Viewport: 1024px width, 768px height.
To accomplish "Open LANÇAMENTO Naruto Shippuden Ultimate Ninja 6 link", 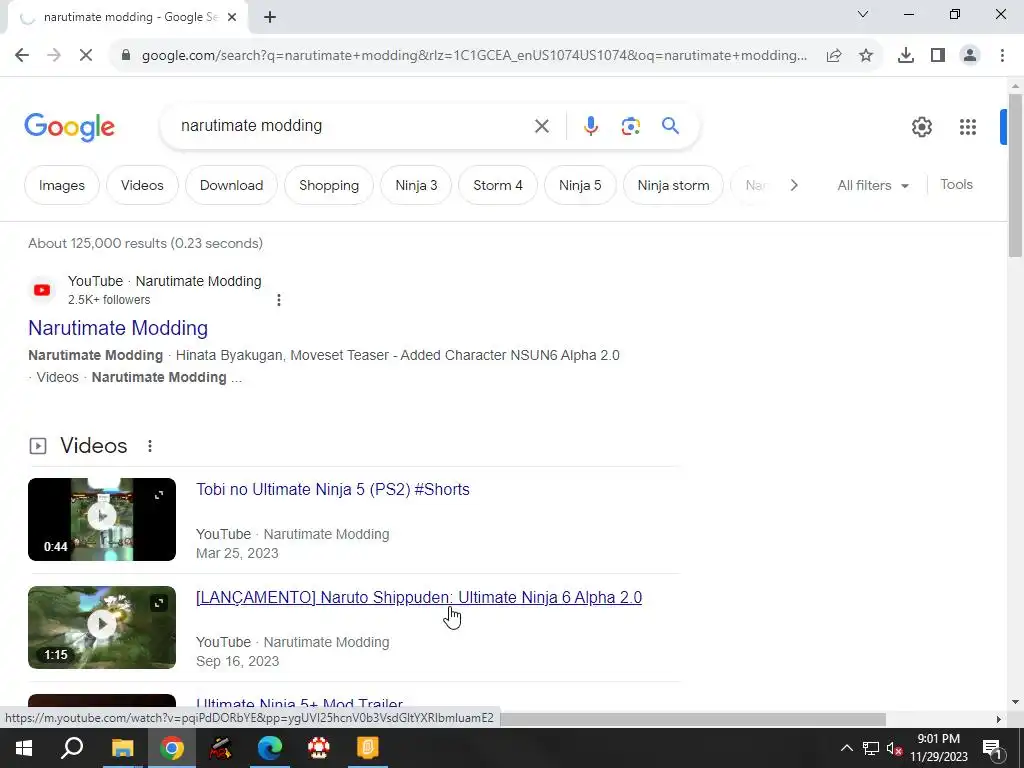I will click(419, 598).
